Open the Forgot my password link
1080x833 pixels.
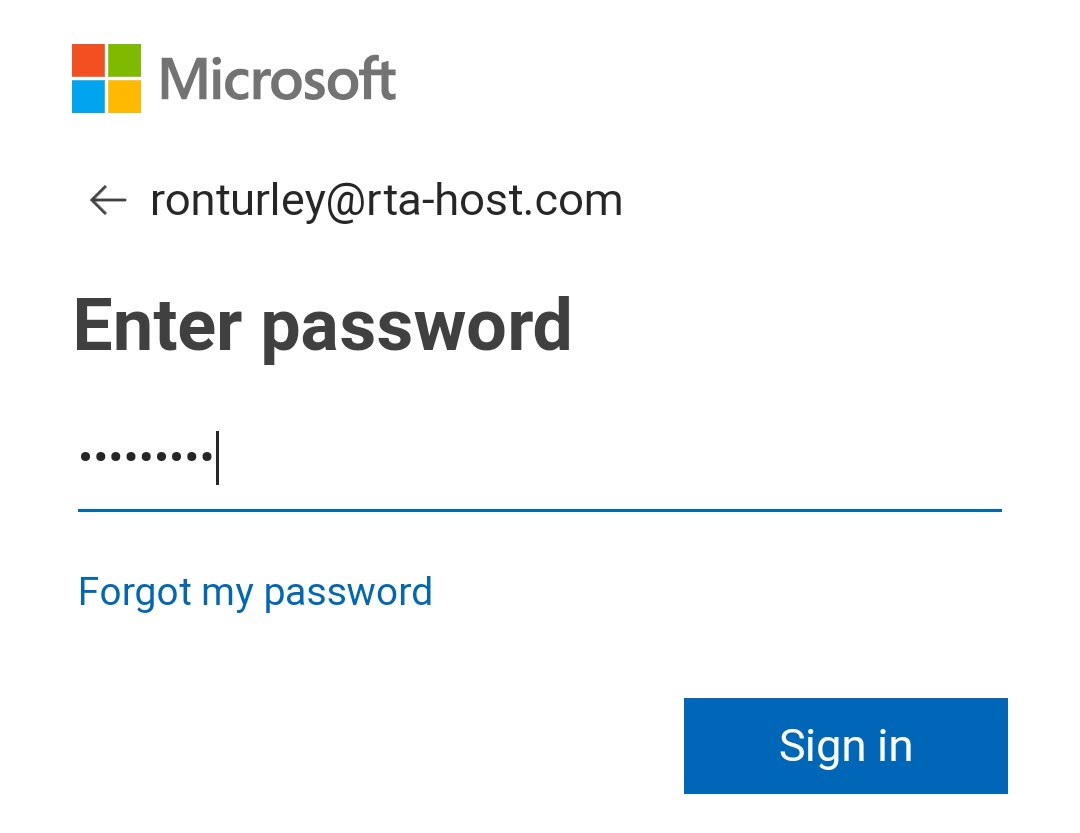[x=255, y=592]
